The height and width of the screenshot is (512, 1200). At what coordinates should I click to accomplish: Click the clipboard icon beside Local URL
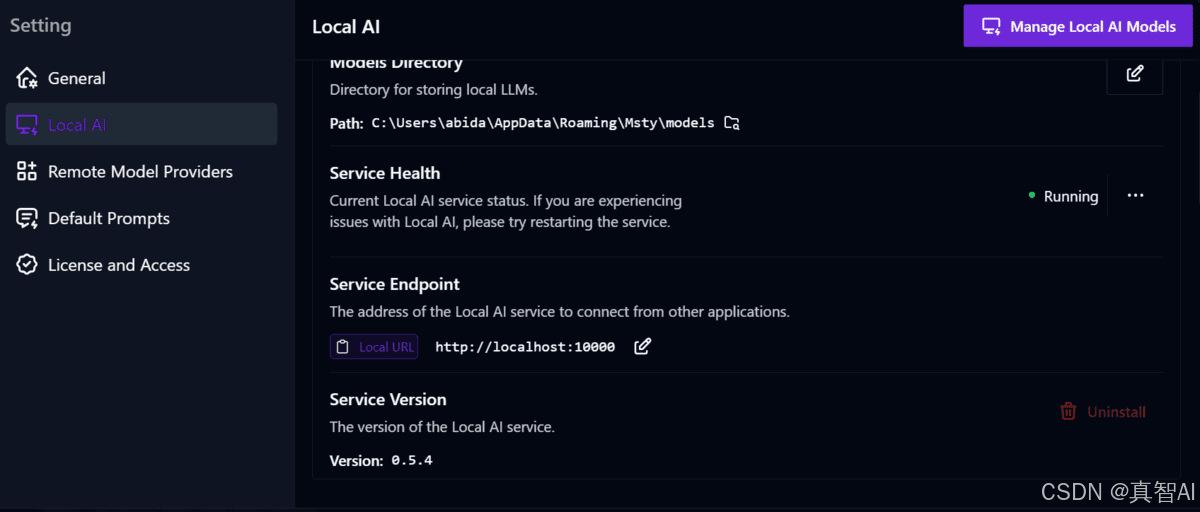pyautogui.click(x=343, y=347)
